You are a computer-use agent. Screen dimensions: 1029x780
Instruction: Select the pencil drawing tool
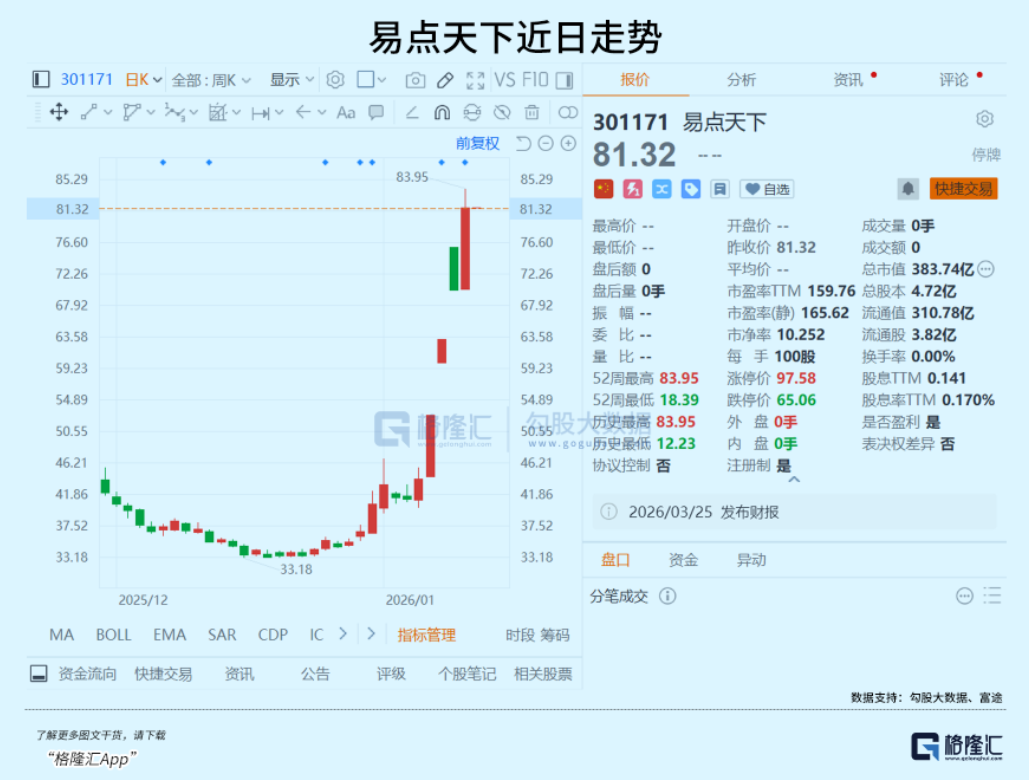(444, 78)
